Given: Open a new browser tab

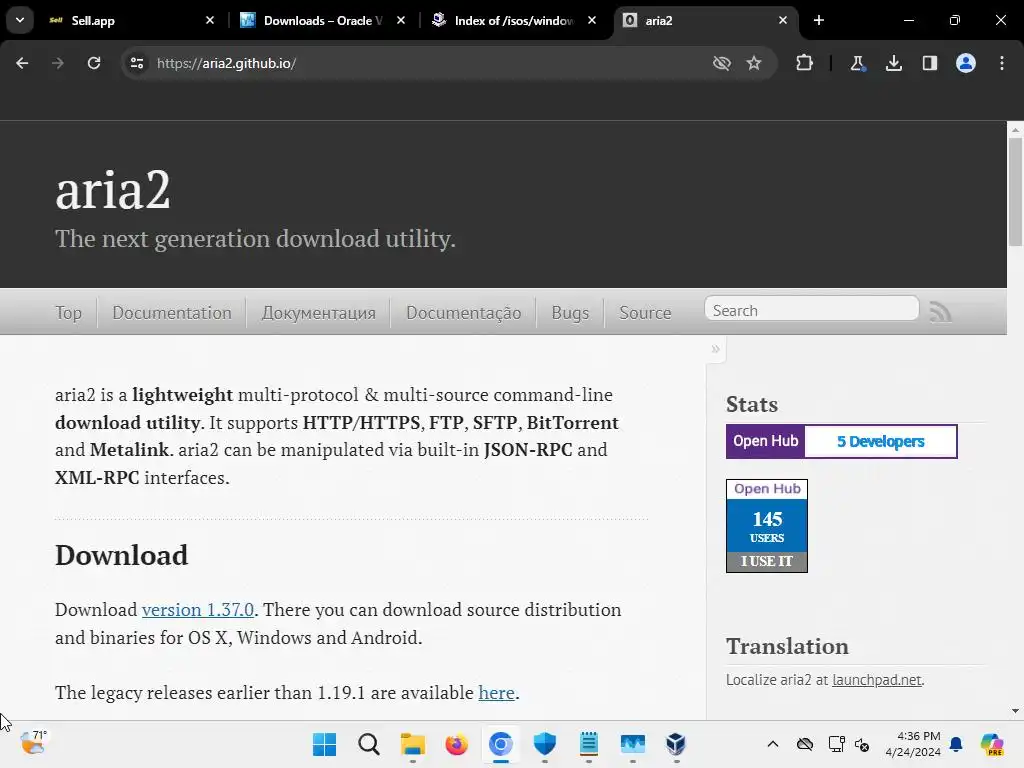Looking at the screenshot, I should coord(819,20).
